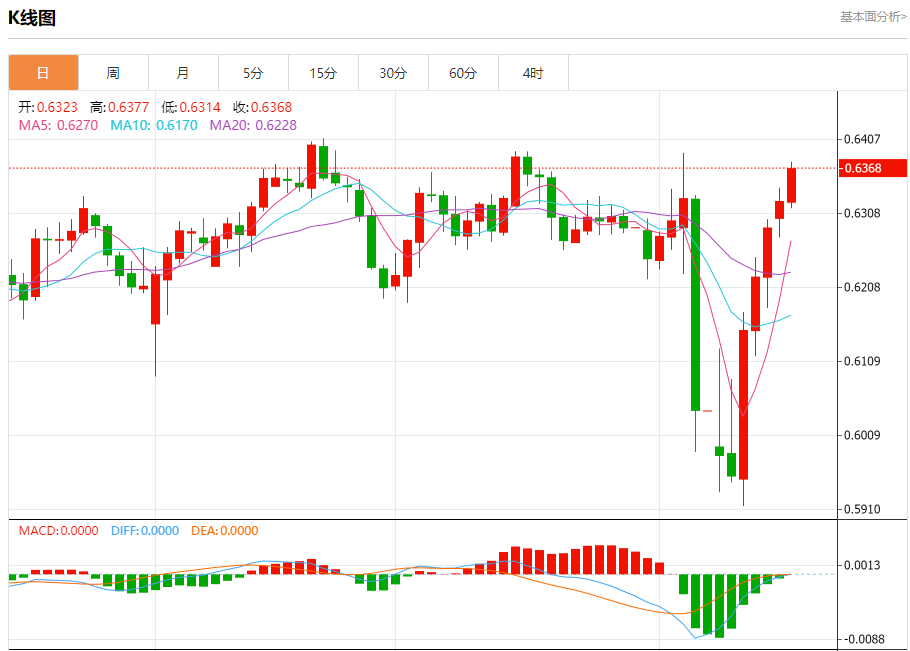Click the 0.6009 price axis label
The height and width of the screenshot is (651, 910).
click(862, 435)
